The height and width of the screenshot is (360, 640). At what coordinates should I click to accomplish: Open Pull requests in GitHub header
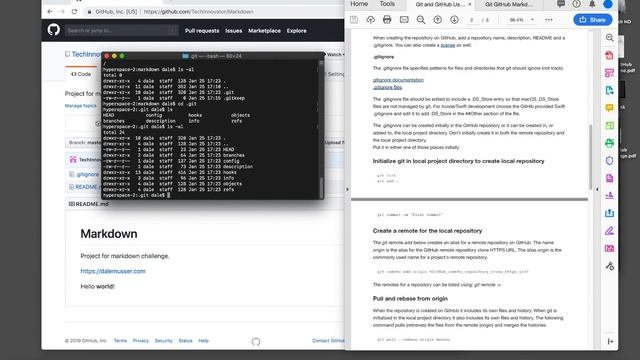[202, 31]
